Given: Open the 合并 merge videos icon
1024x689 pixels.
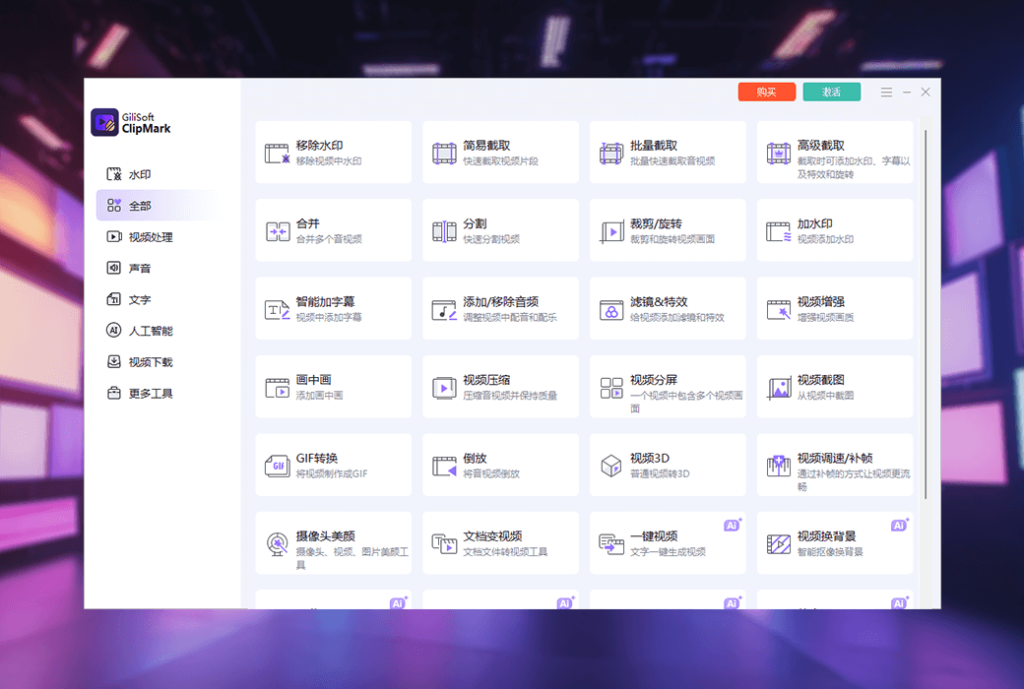Looking at the screenshot, I should (x=278, y=231).
